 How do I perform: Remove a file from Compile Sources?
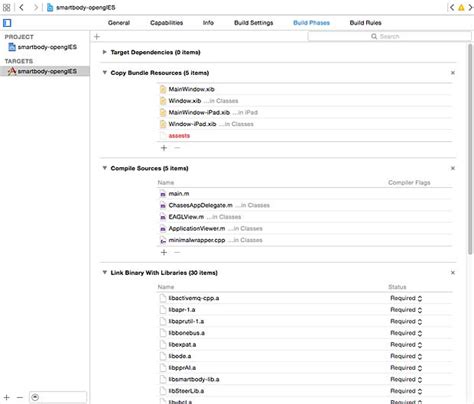click(x=177, y=252)
